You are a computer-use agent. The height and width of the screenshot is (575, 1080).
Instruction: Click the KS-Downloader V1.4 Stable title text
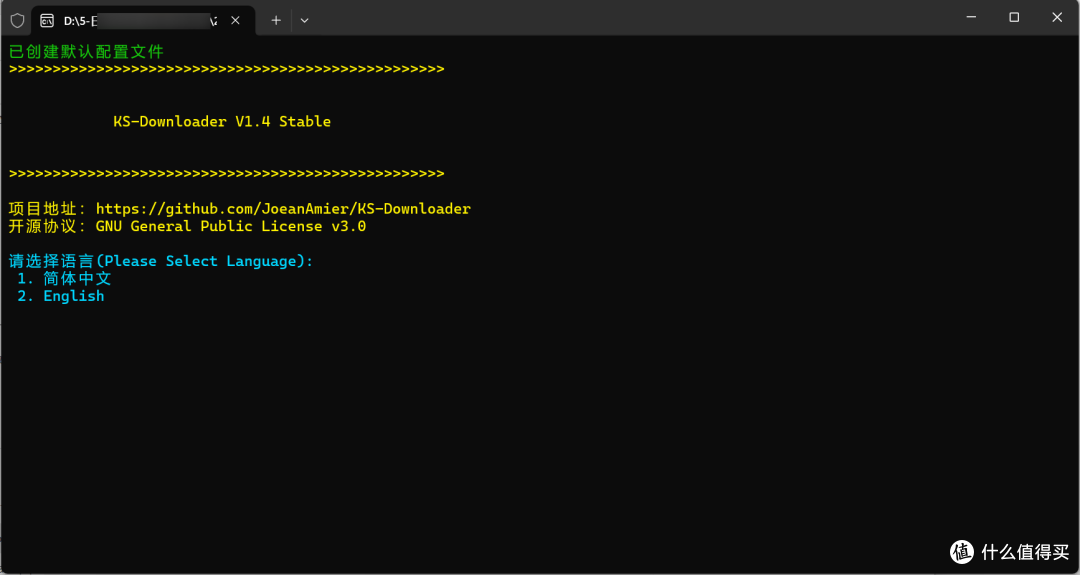(x=222, y=122)
